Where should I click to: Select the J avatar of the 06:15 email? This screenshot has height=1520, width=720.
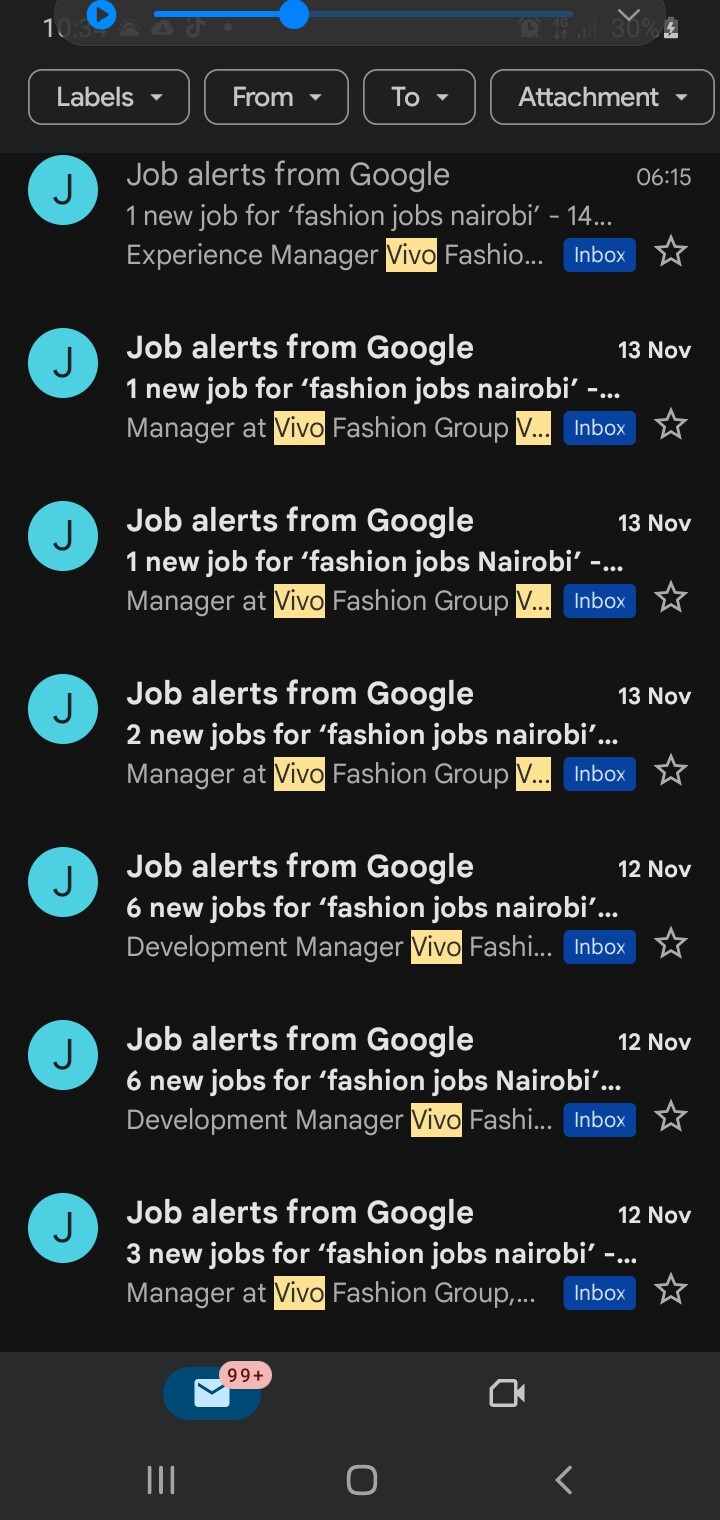coord(63,190)
